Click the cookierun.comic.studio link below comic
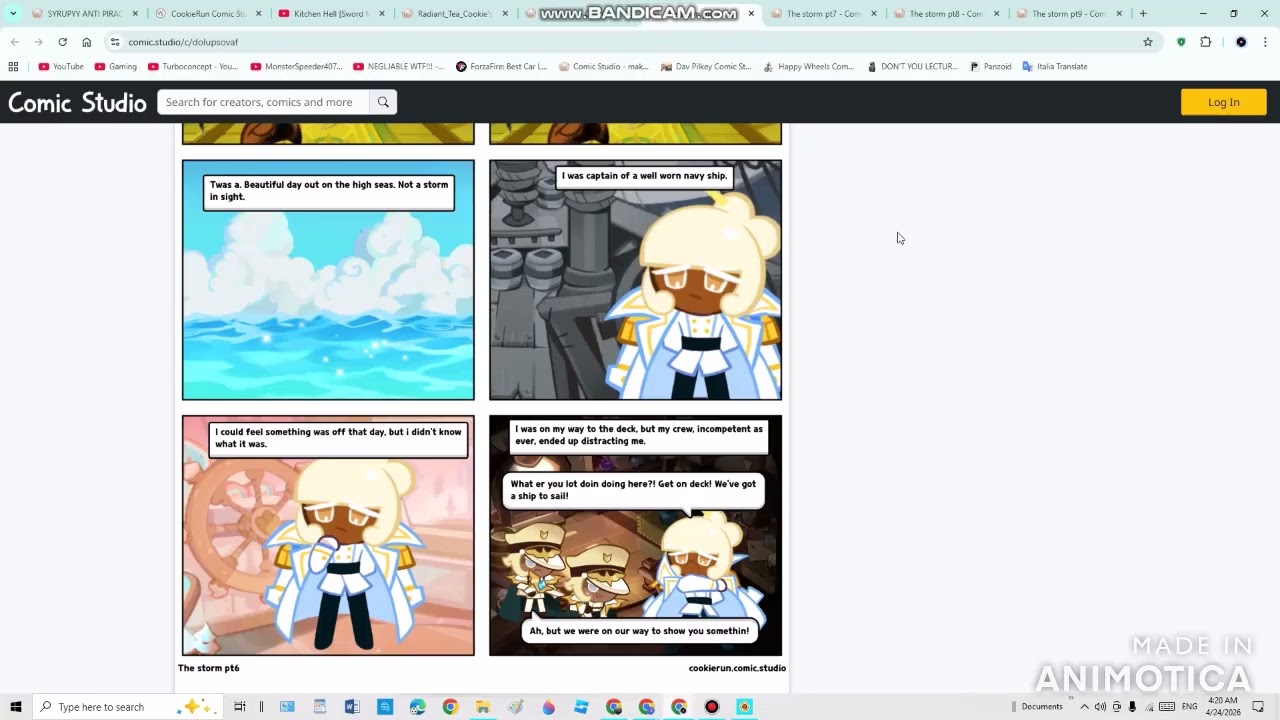The width and height of the screenshot is (1280, 720). [737, 668]
